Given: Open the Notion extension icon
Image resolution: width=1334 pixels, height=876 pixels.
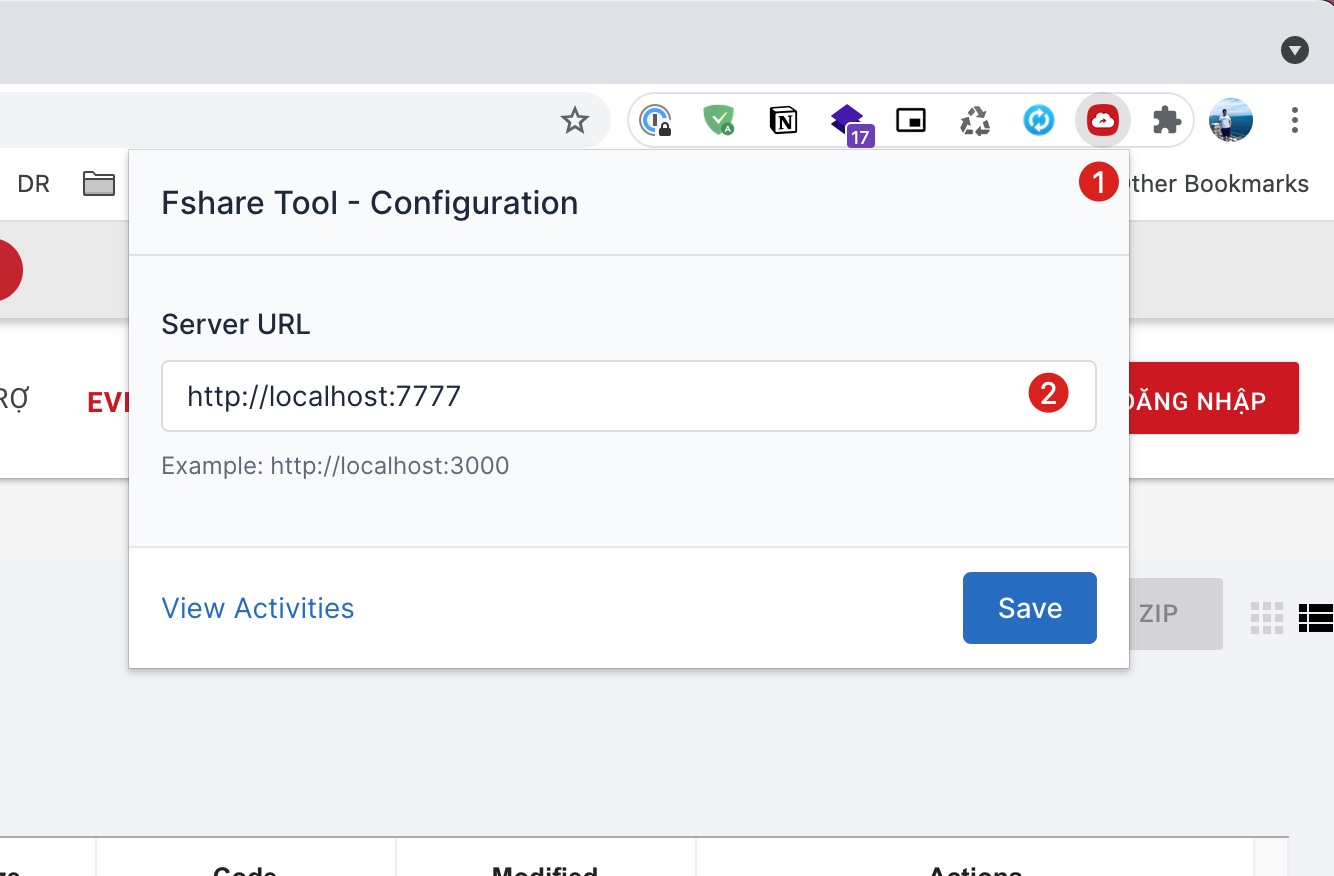Looking at the screenshot, I should (x=783, y=121).
